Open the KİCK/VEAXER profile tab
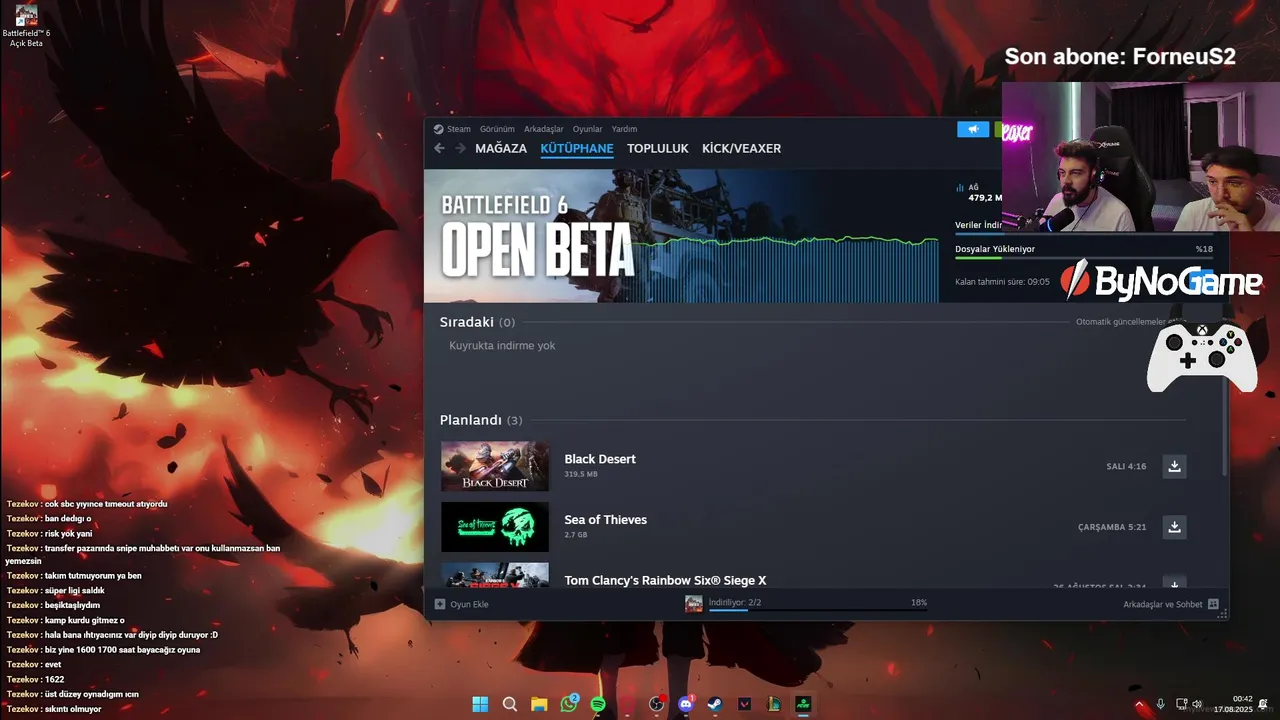The width and height of the screenshot is (1280, 720). point(741,148)
